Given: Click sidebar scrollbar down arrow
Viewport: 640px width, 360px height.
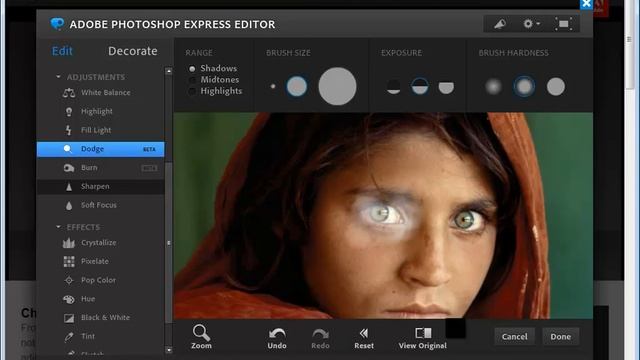Looking at the screenshot, I should point(169,350).
